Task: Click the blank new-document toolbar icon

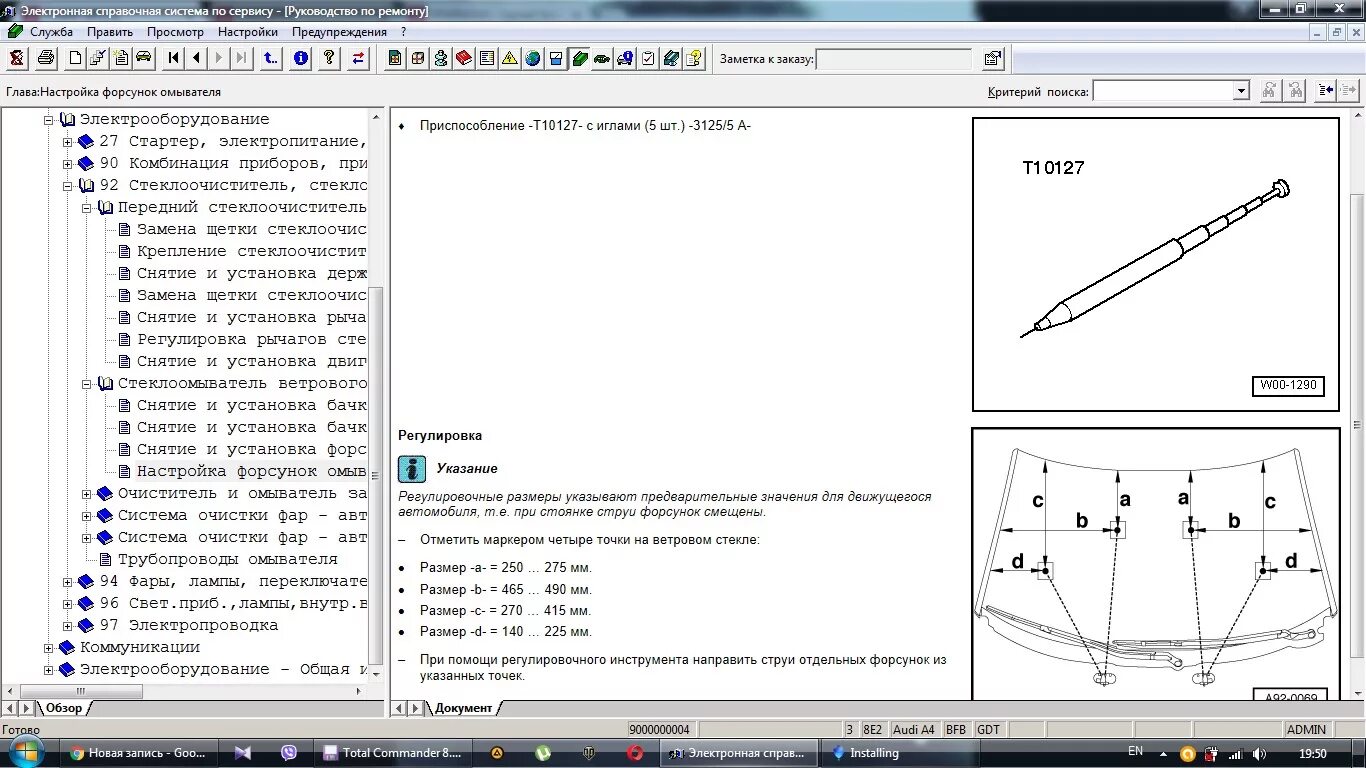Action: (x=75, y=58)
